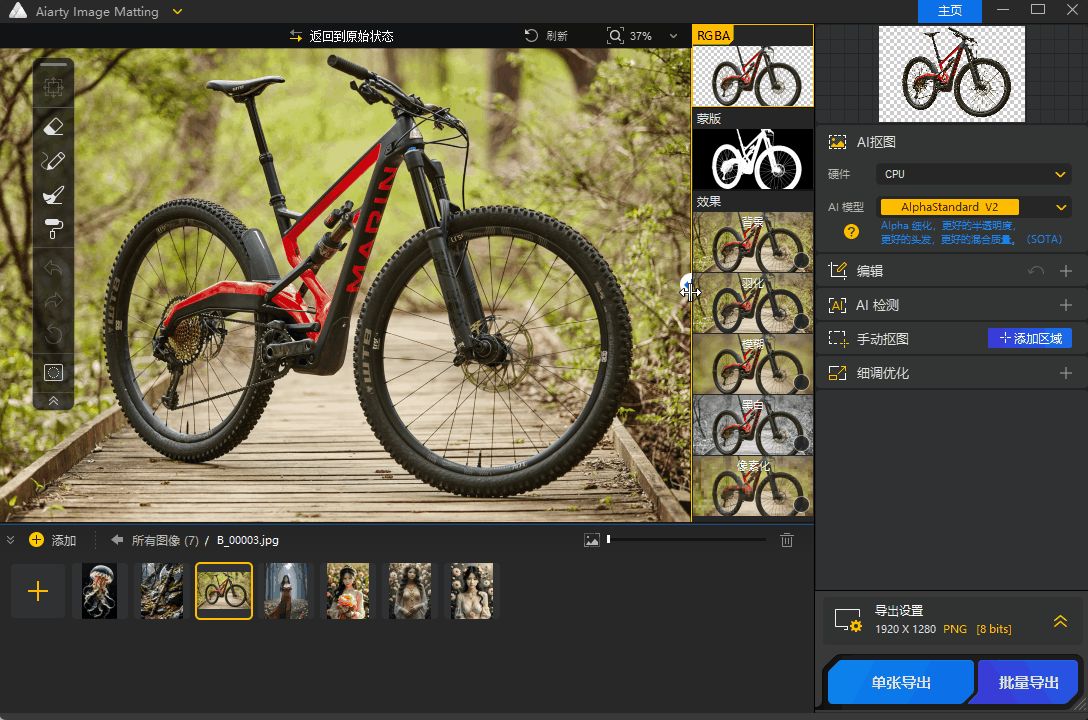This screenshot has width=1088, height=720.
Task: Select the 蒙版 mask preview
Action: pos(753,159)
